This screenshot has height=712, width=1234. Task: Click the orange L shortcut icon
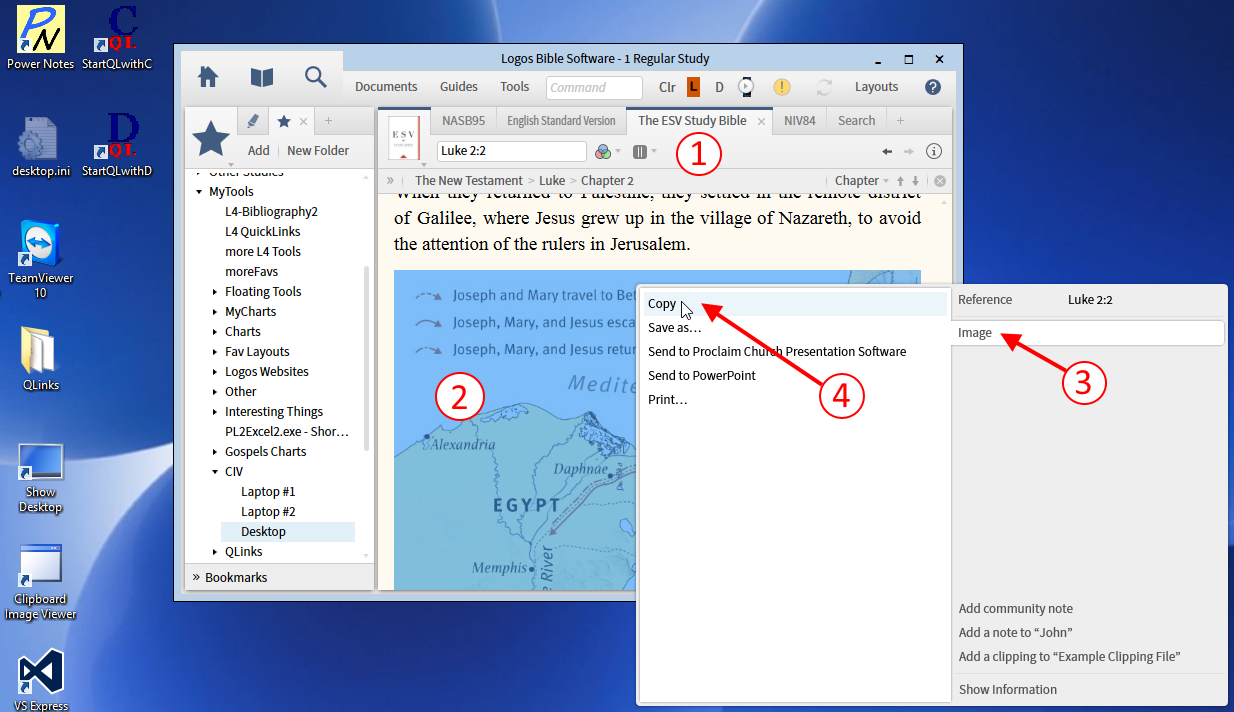point(693,87)
